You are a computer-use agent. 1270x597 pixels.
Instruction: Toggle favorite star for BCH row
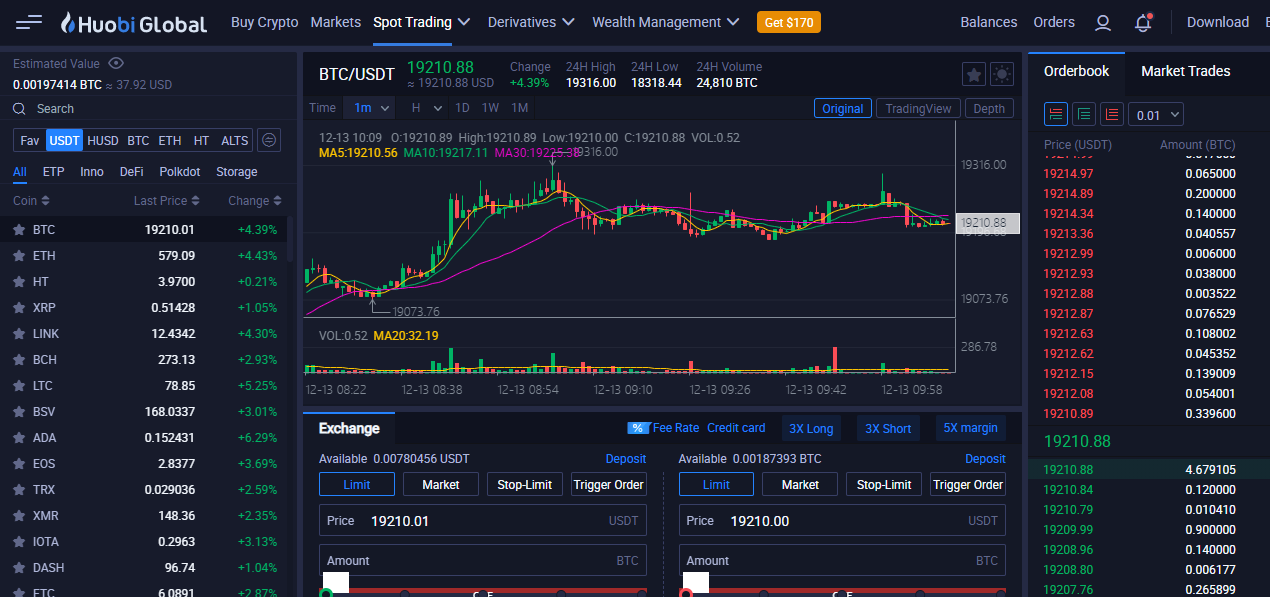pyautogui.click(x=18, y=360)
